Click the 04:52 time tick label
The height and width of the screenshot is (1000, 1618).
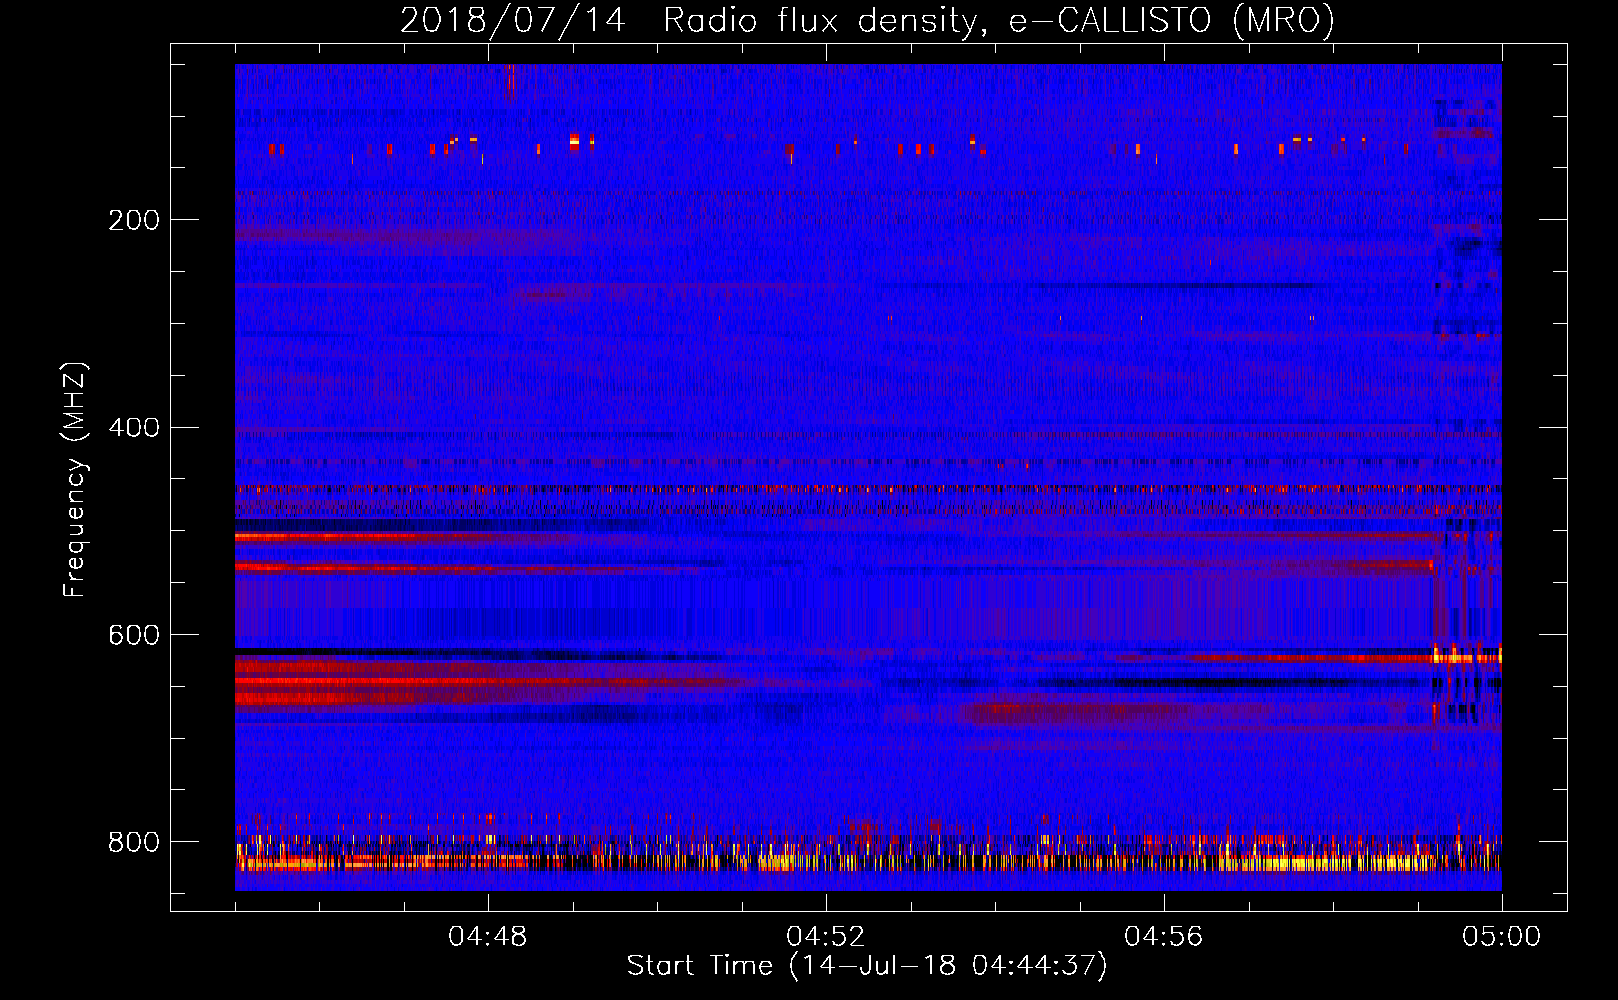point(826,937)
